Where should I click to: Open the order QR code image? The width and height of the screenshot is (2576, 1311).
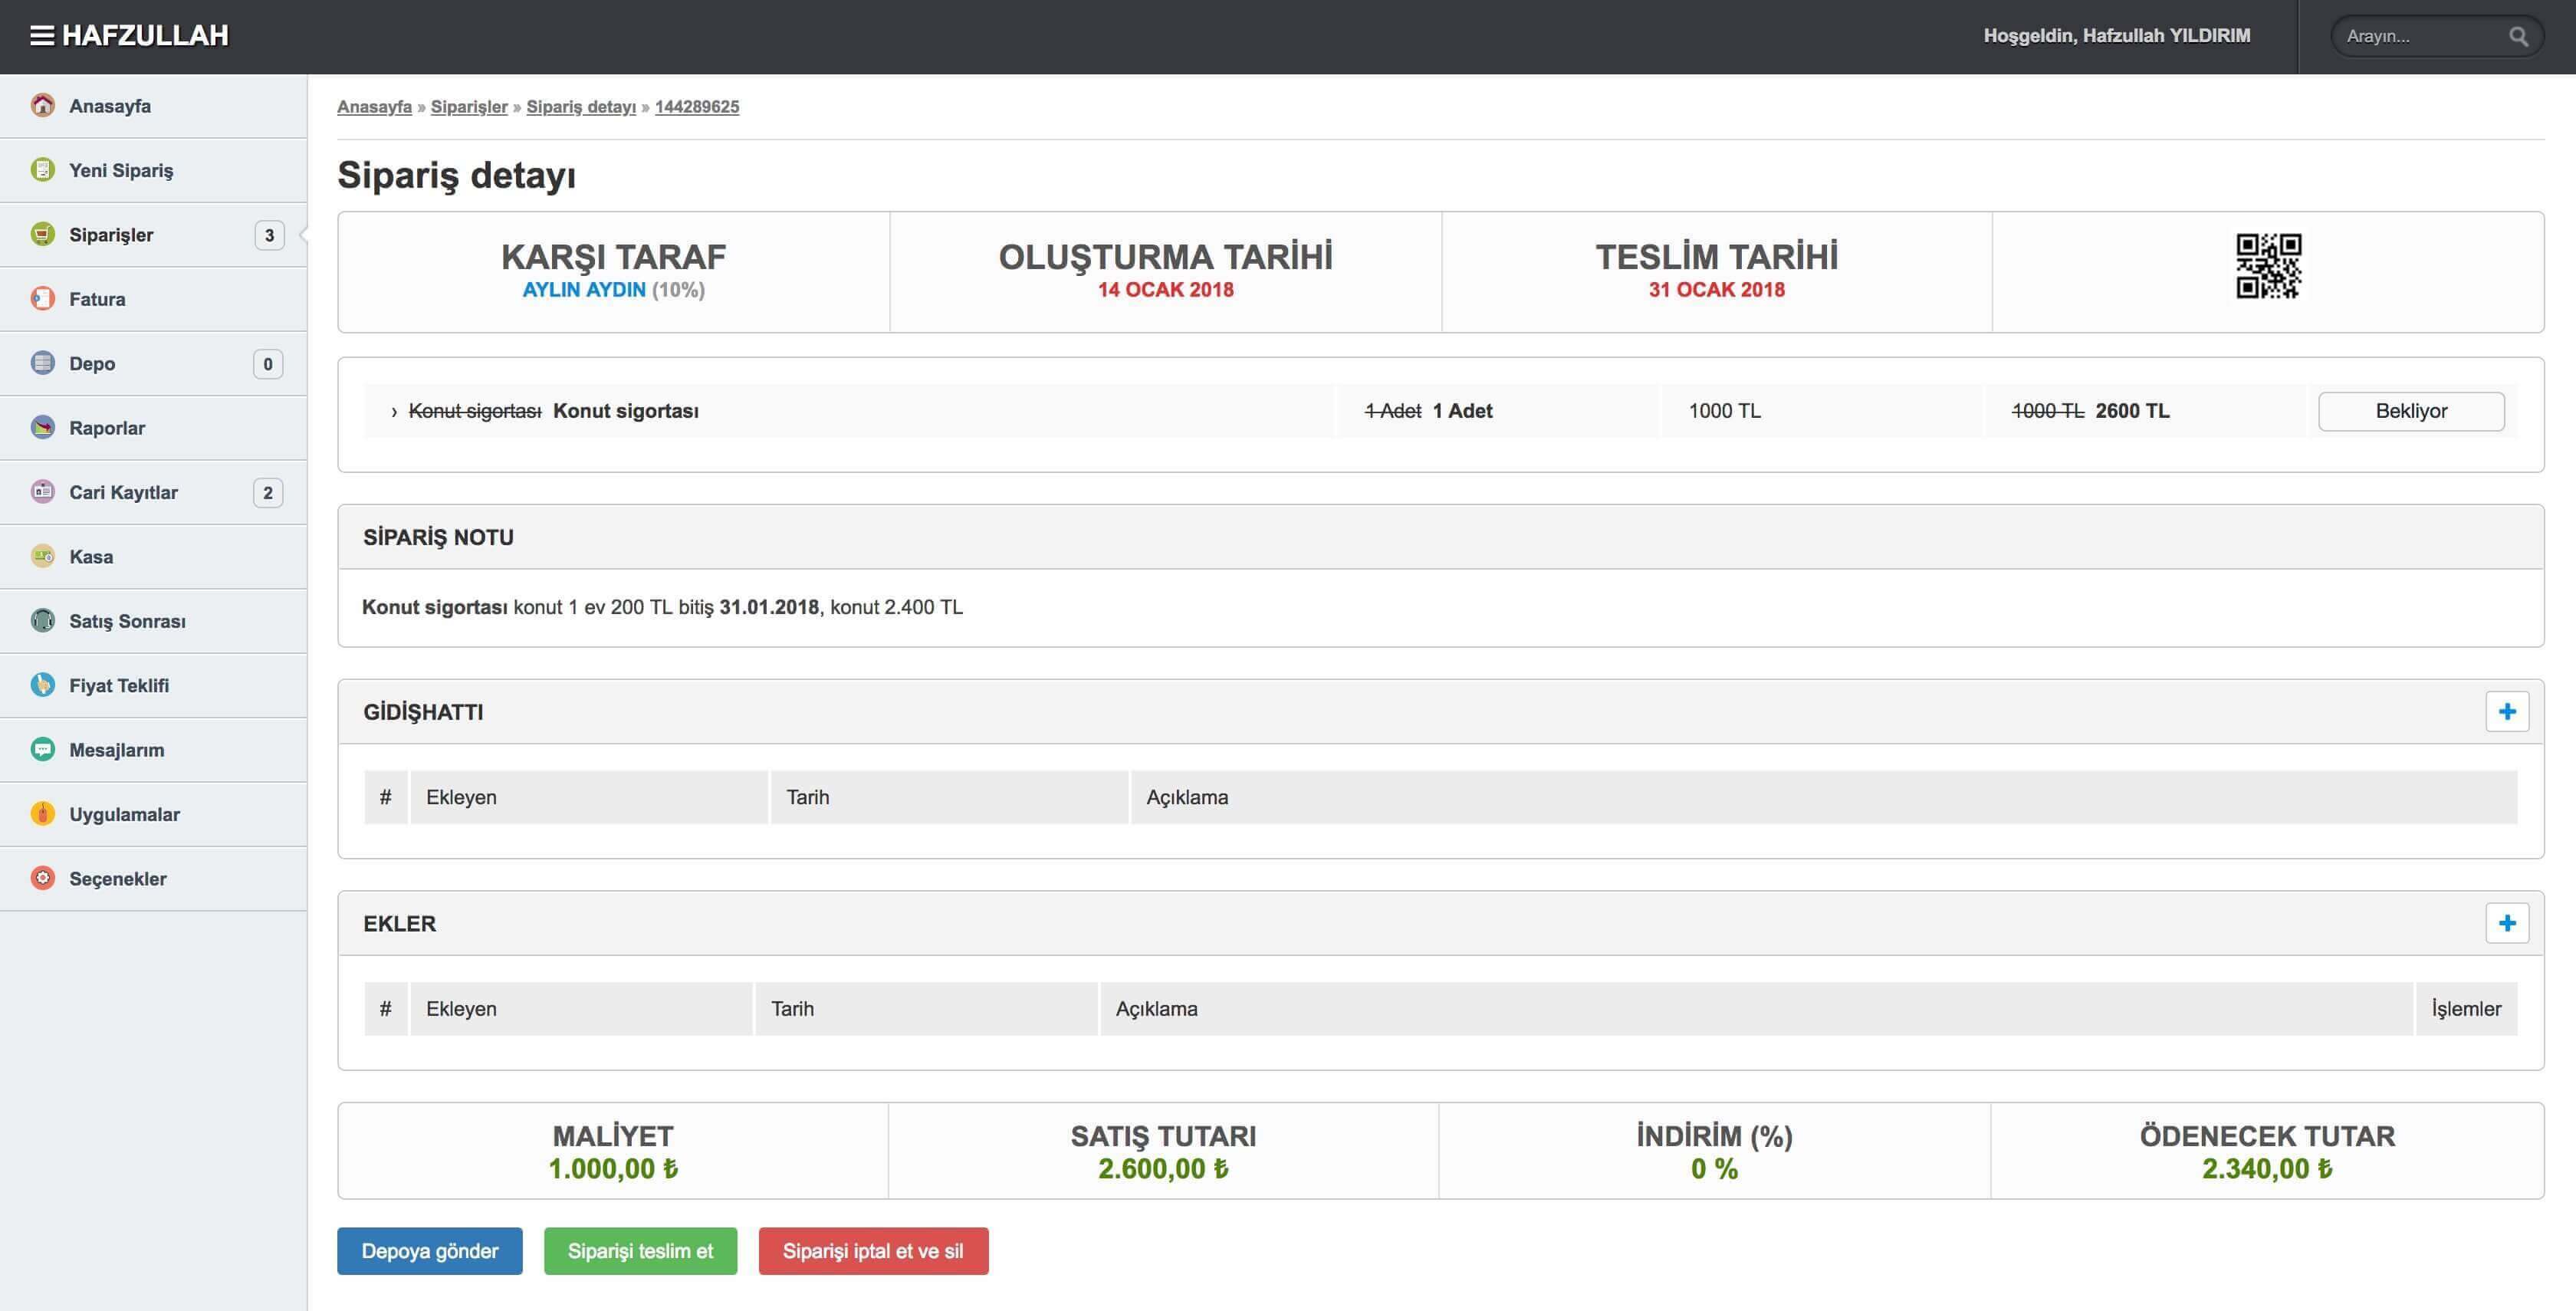(x=2268, y=266)
